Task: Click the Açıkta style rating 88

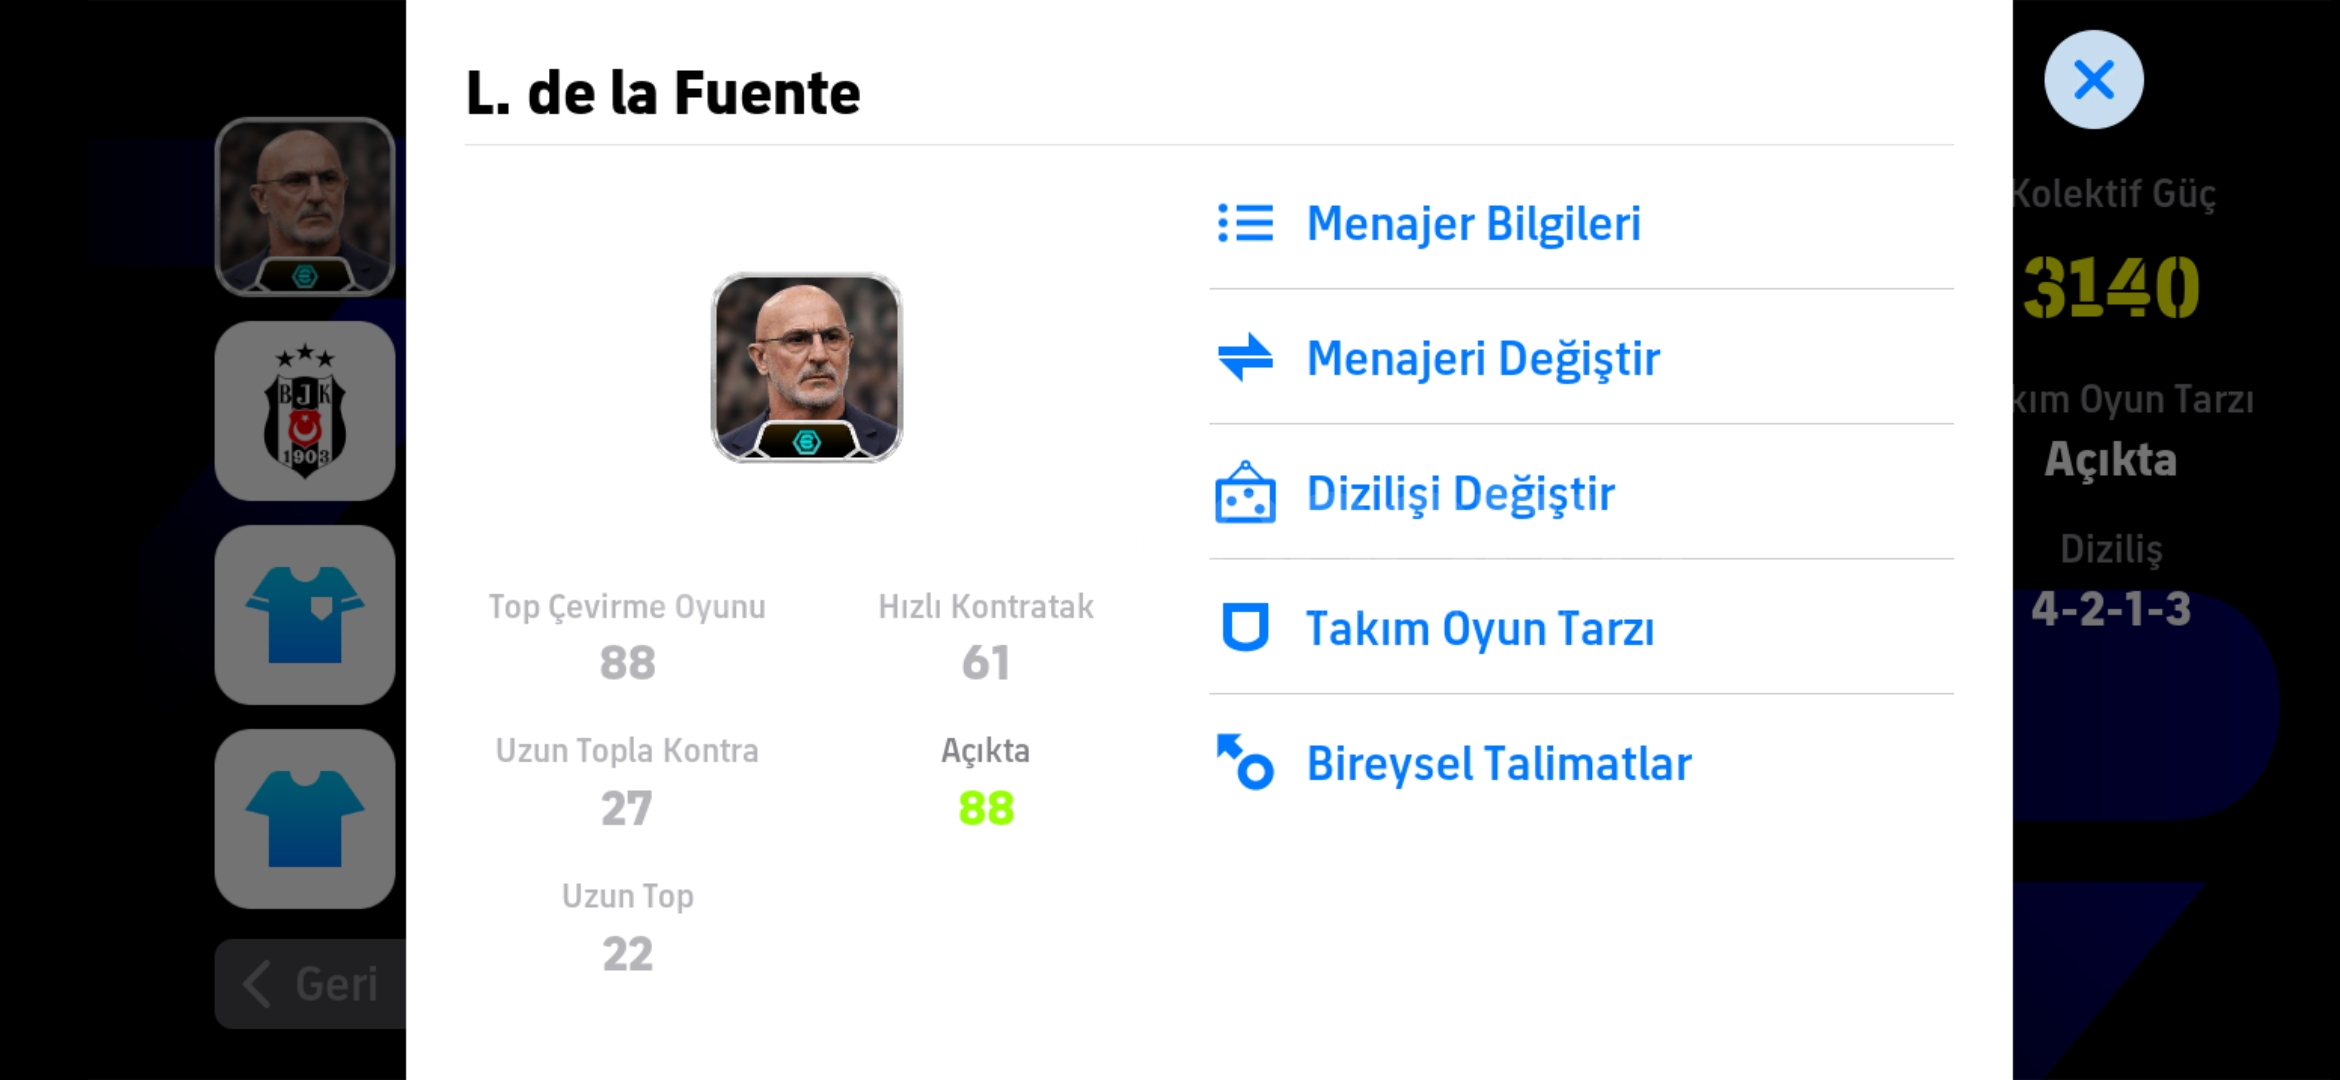Action: pyautogui.click(x=986, y=808)
